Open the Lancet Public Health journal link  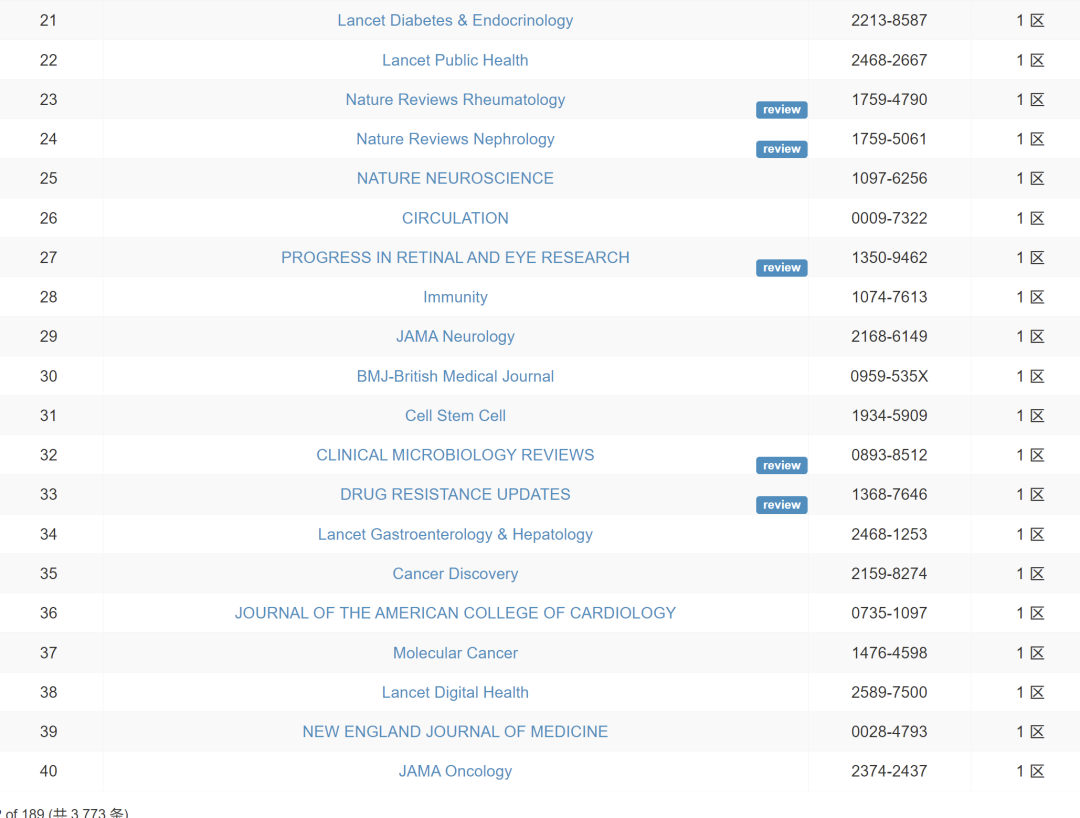(455, 60)
